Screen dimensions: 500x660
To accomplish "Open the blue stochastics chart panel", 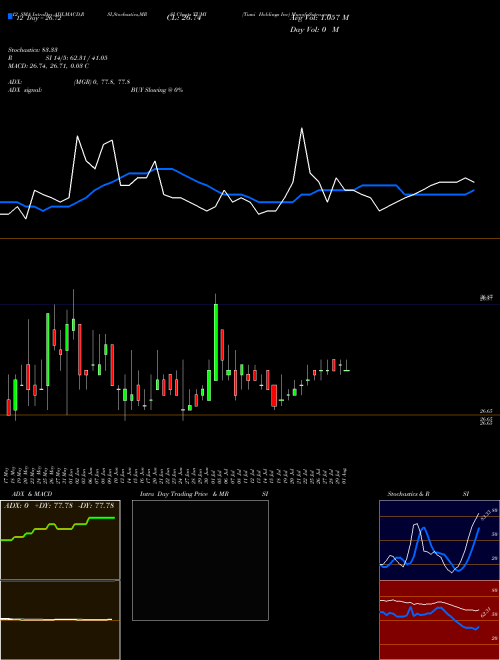I will pos(439,540).
